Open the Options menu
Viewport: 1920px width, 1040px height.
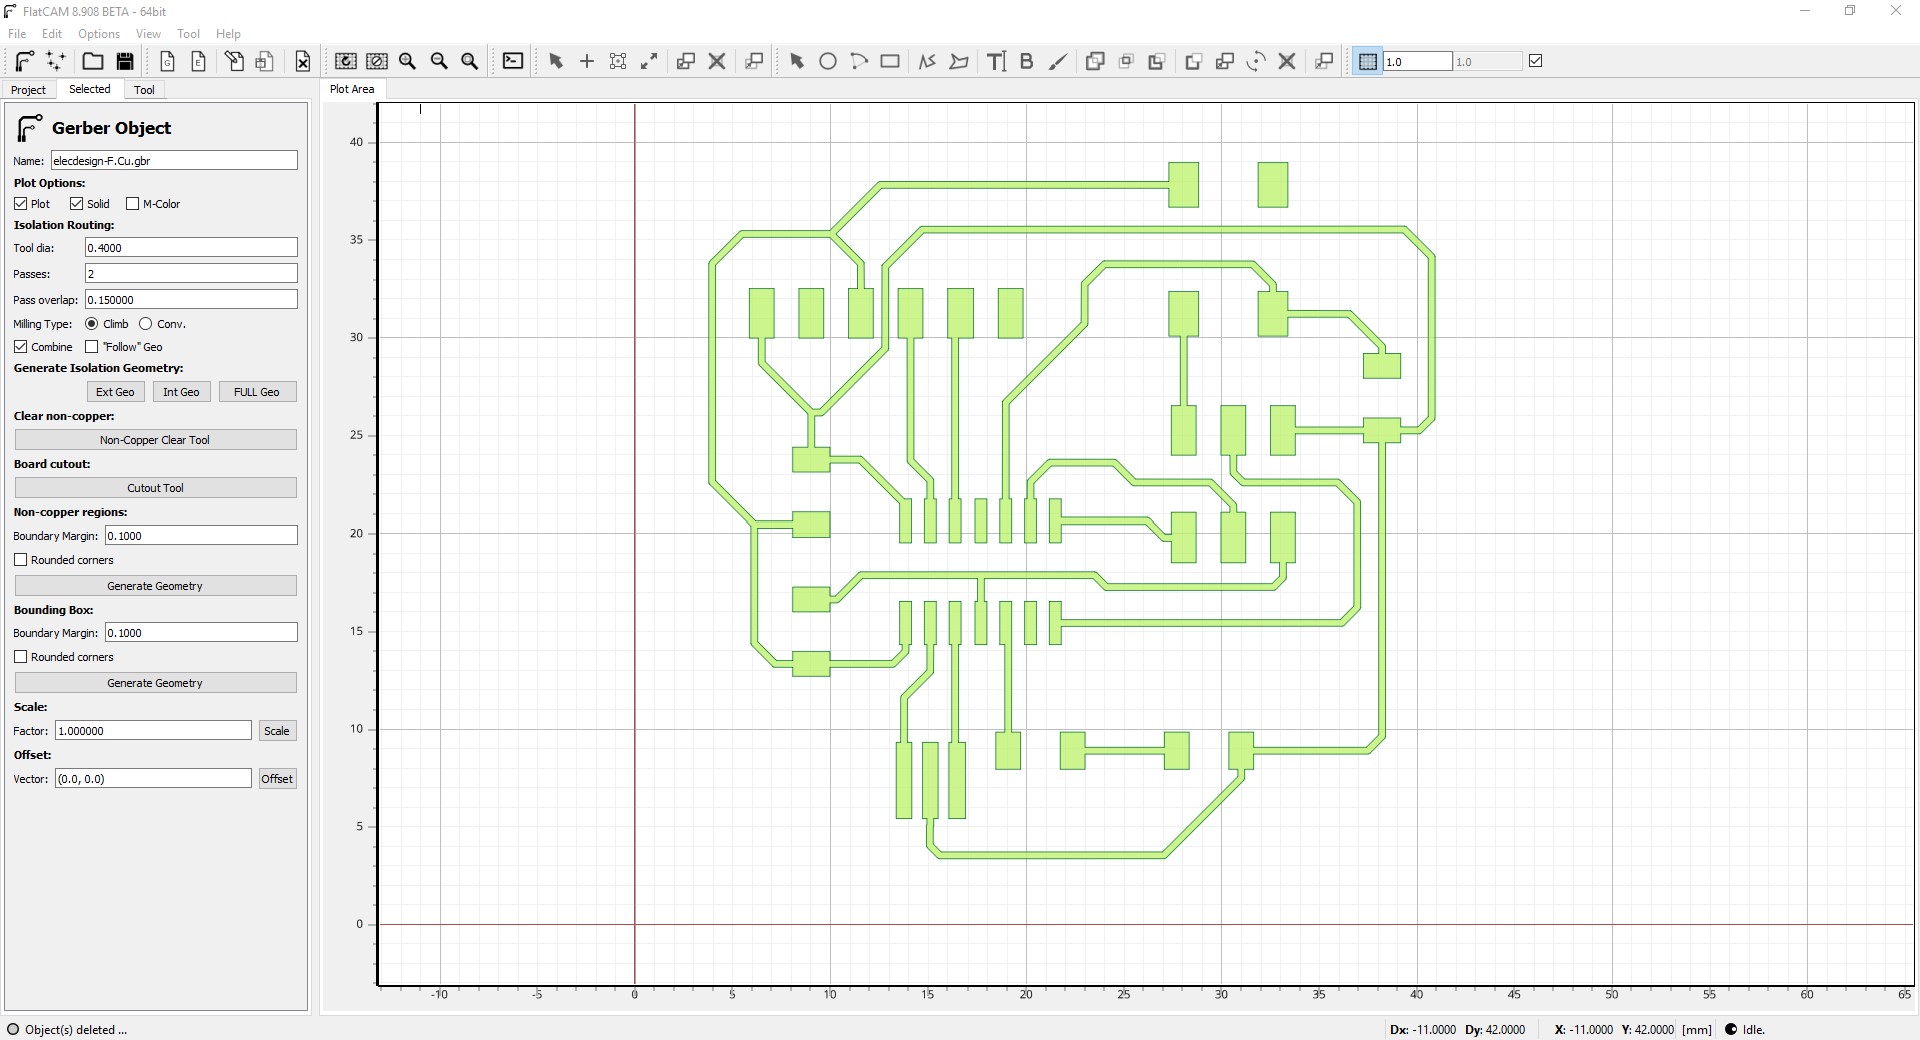click(99, 33)
